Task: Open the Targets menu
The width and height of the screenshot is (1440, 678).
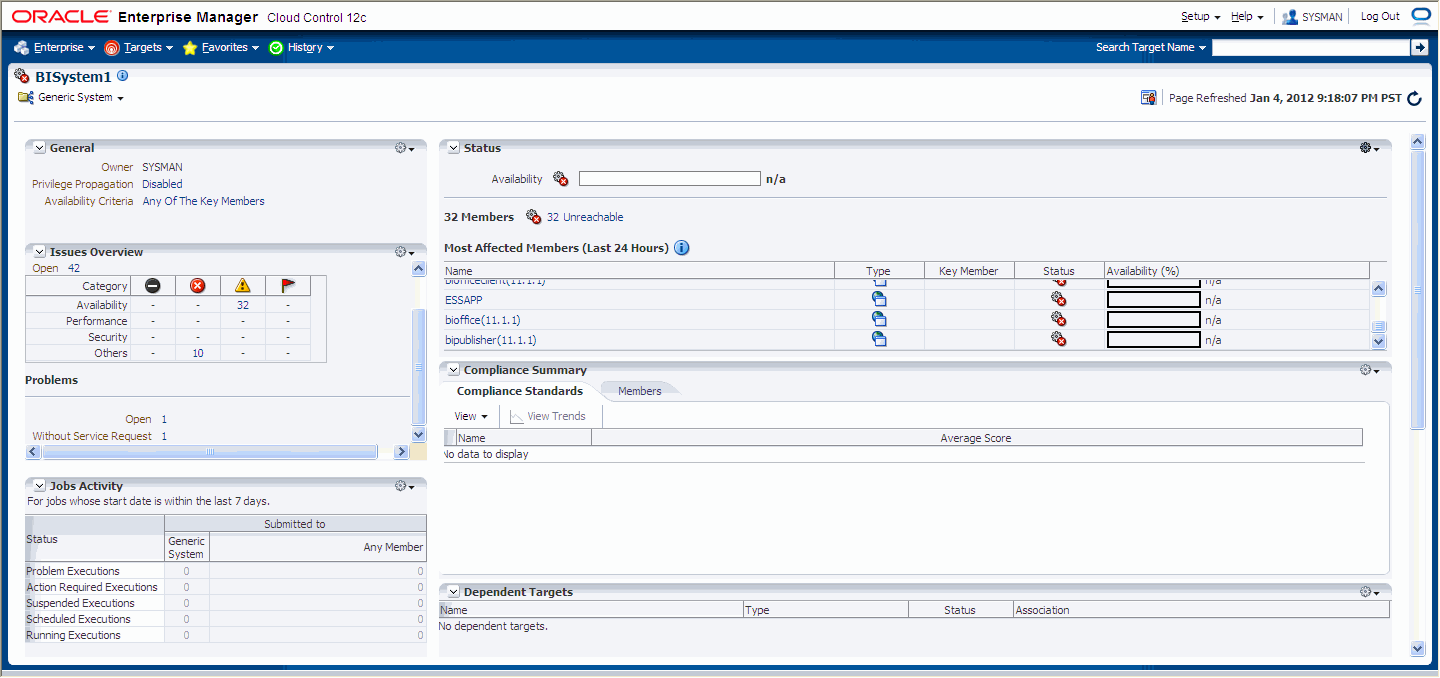Action: 138,47
